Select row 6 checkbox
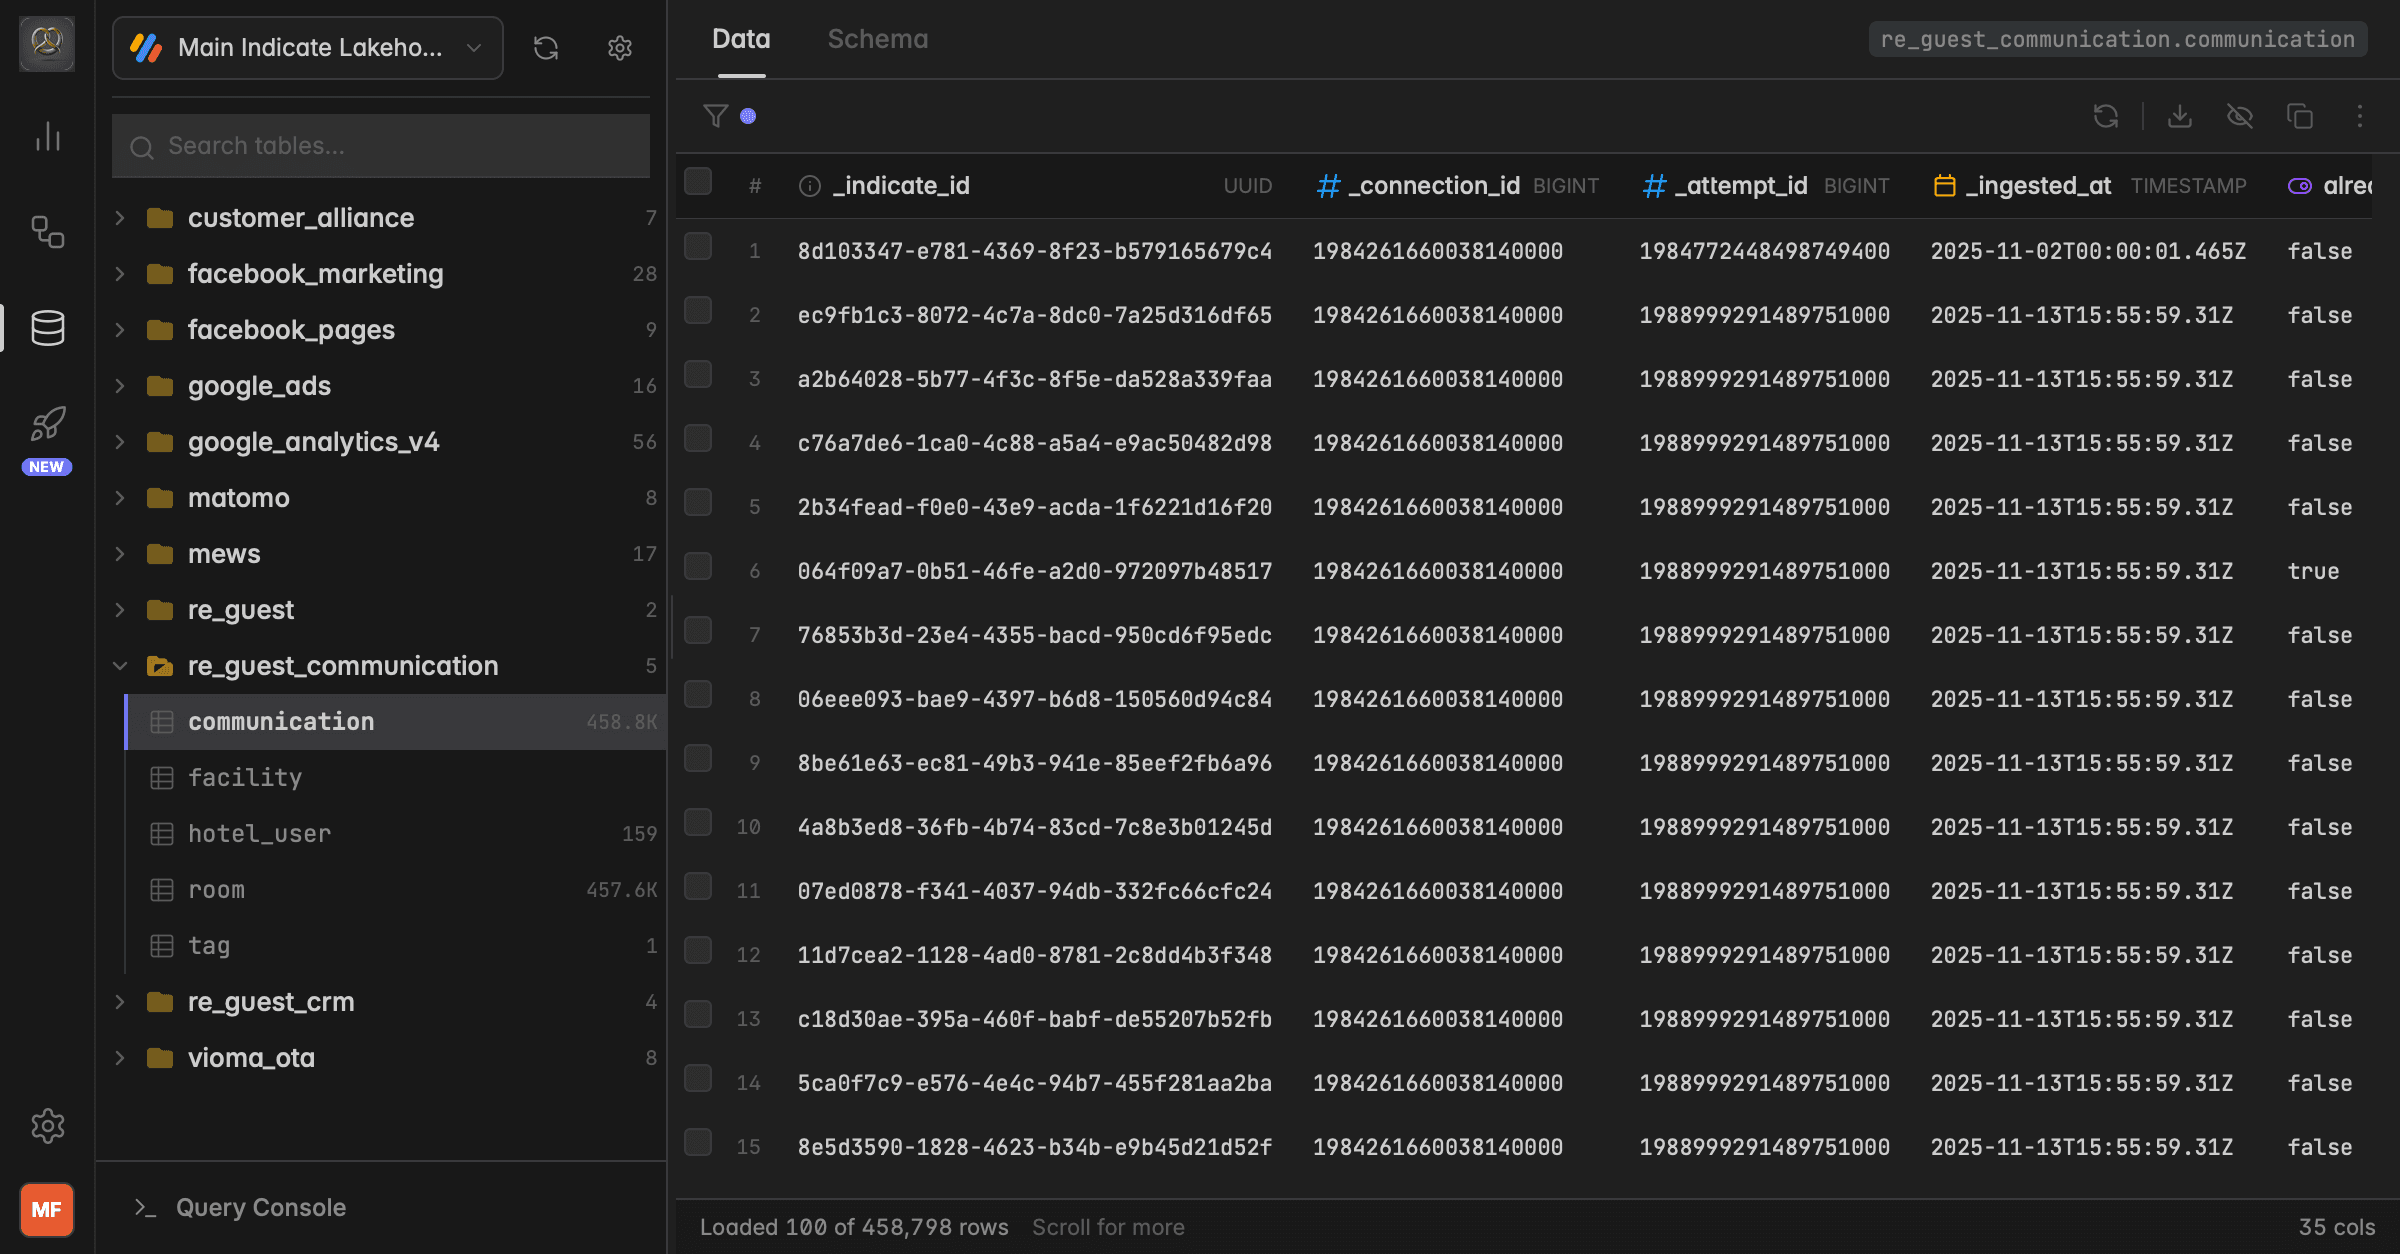2400x1254 pixels. tap(698, 566)
